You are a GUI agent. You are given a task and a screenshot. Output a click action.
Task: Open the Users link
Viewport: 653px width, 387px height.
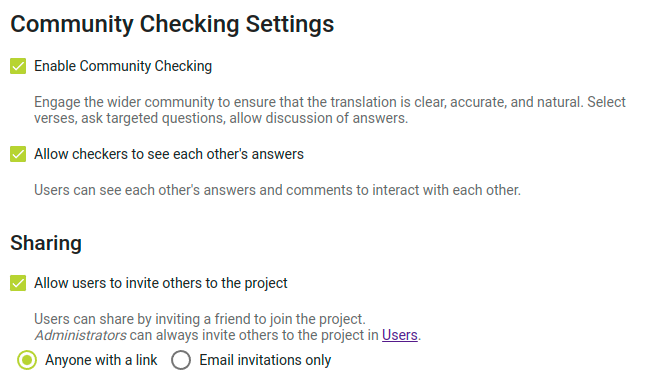click(x=400, y=335)
